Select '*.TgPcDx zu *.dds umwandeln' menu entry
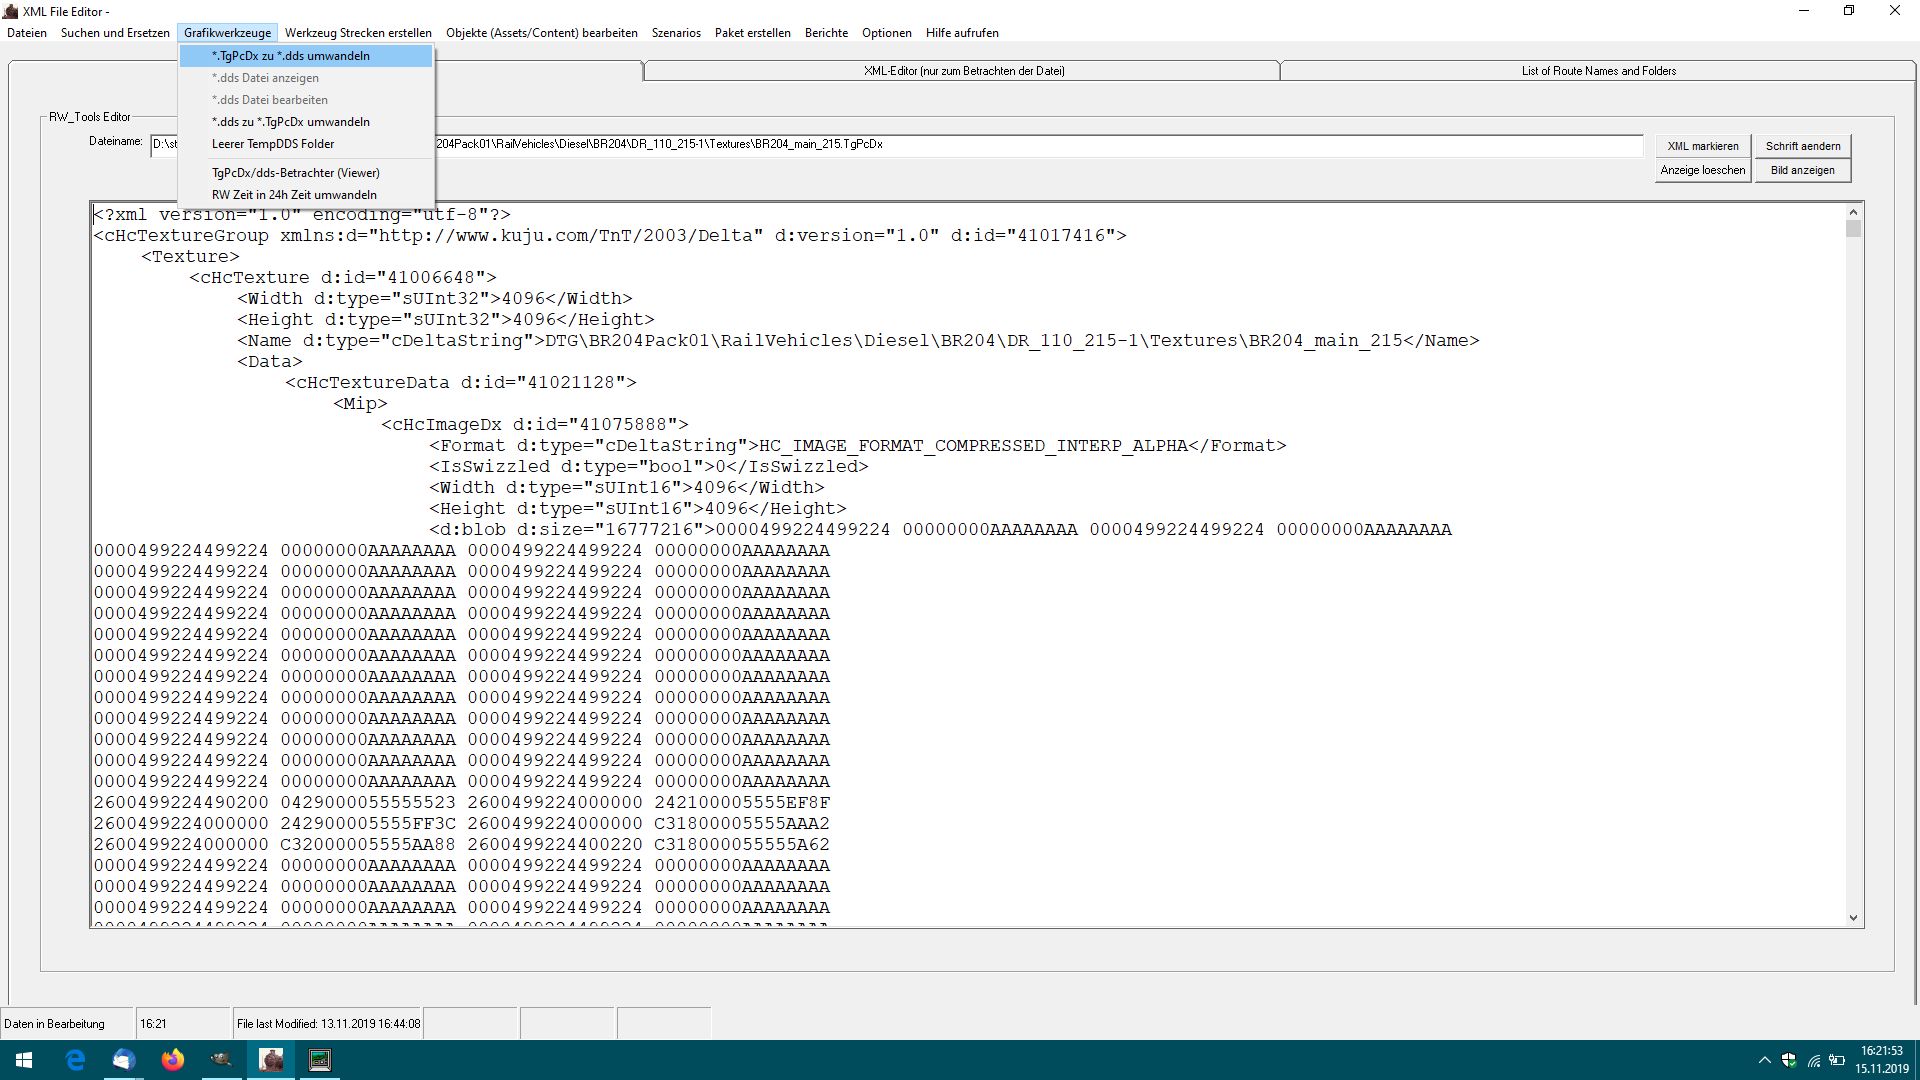1920x1080 pixels. click(x=291, y=56)
